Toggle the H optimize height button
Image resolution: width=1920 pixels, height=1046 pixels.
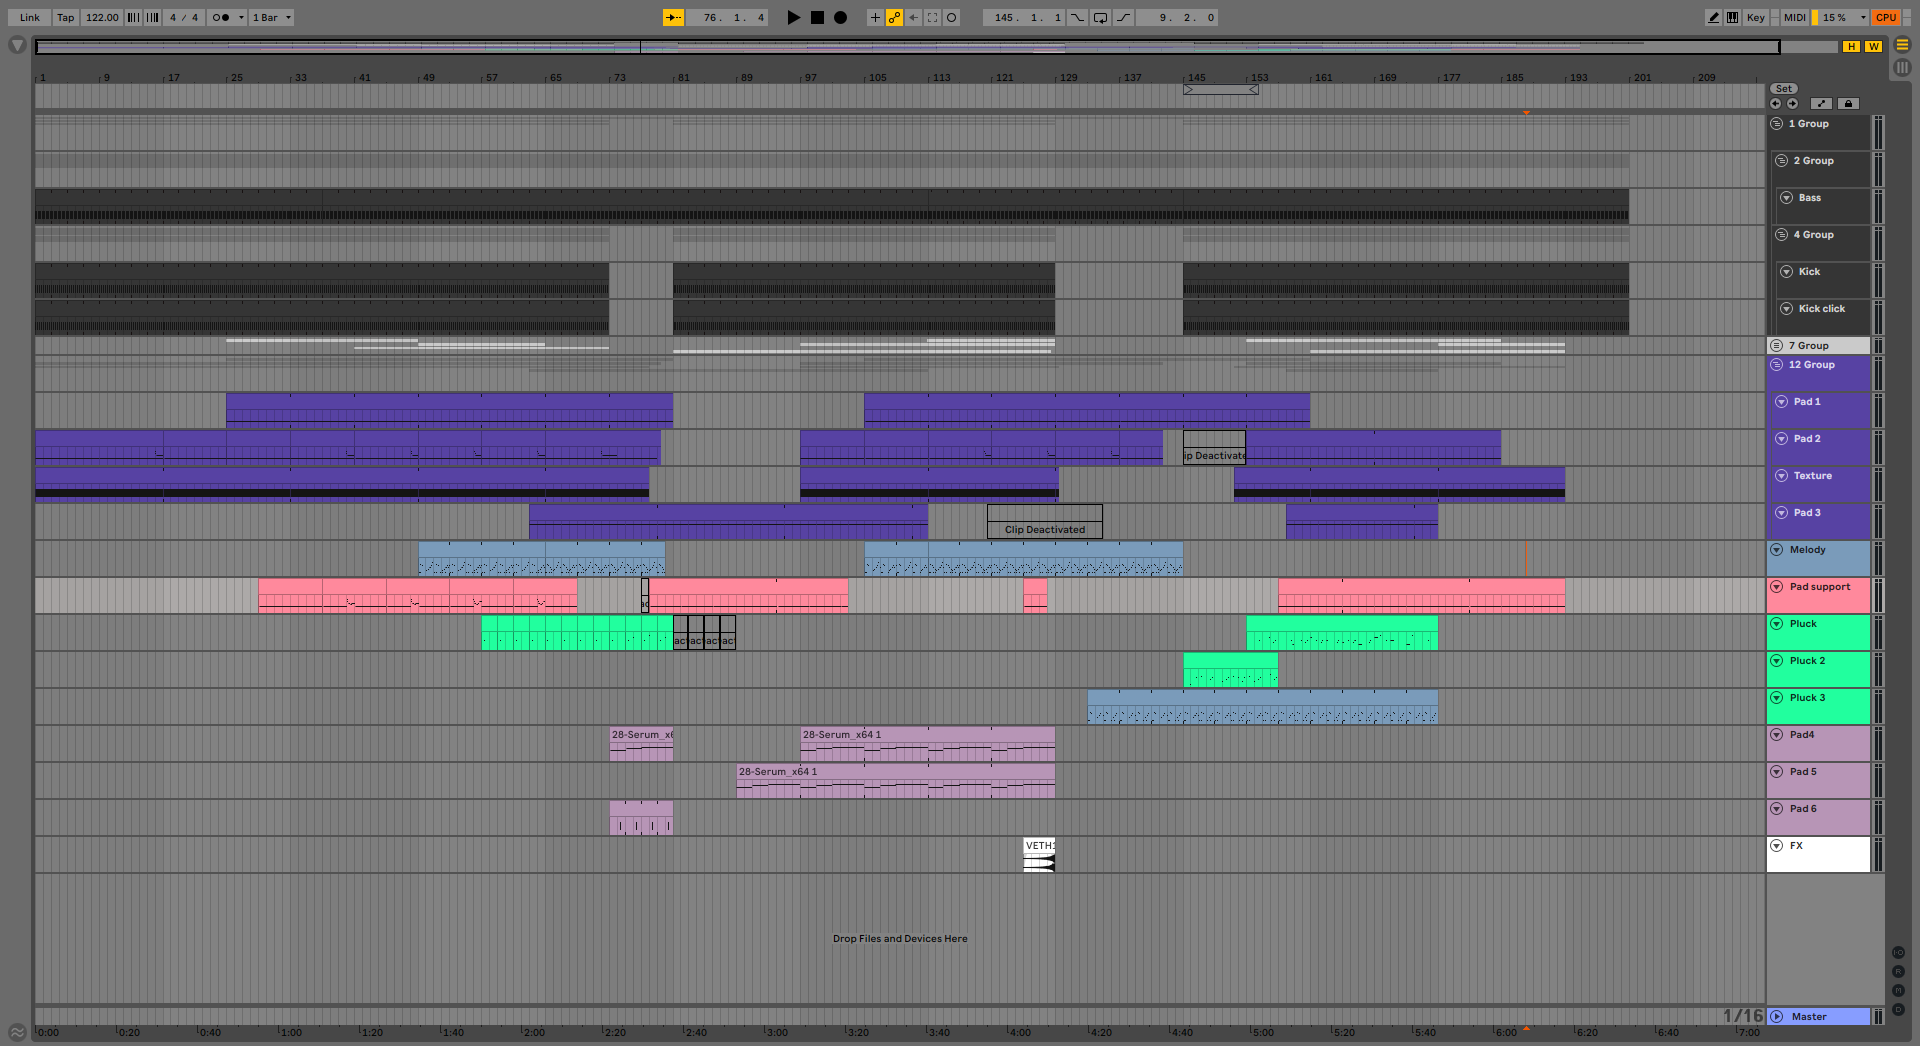click(1851, 46)
